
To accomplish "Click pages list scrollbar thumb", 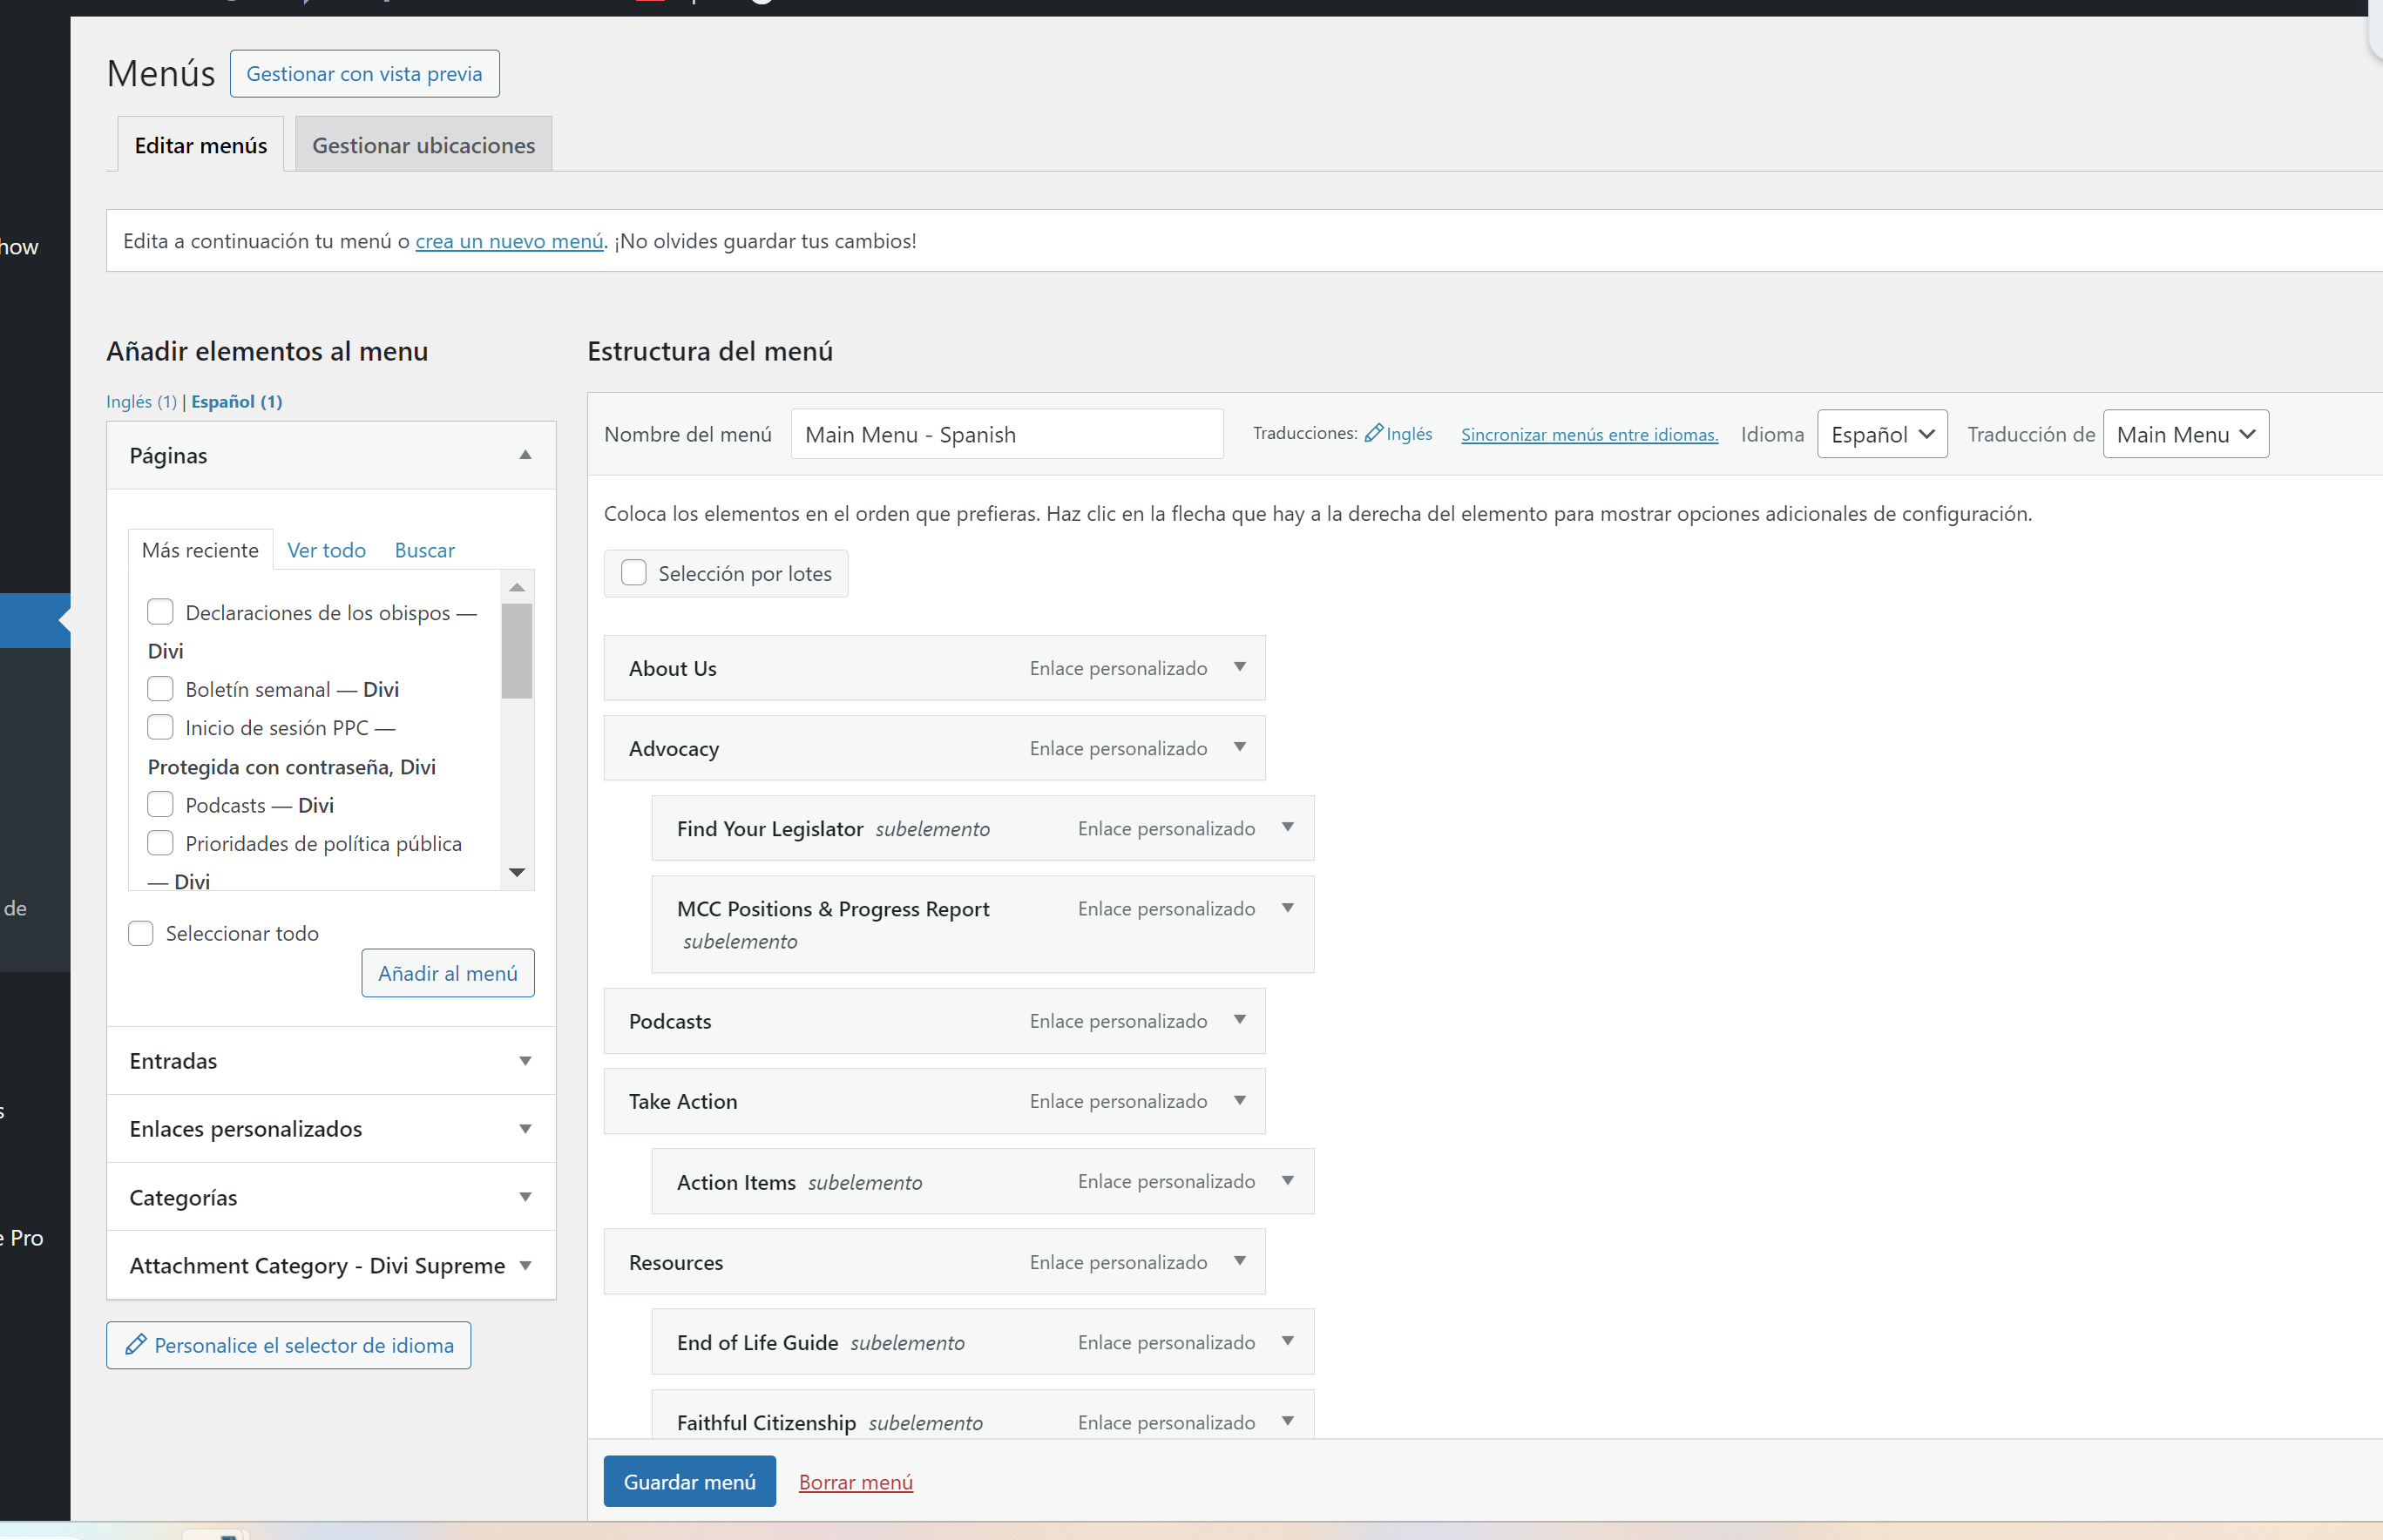I will pyautogui.click(x=517, y=650).
